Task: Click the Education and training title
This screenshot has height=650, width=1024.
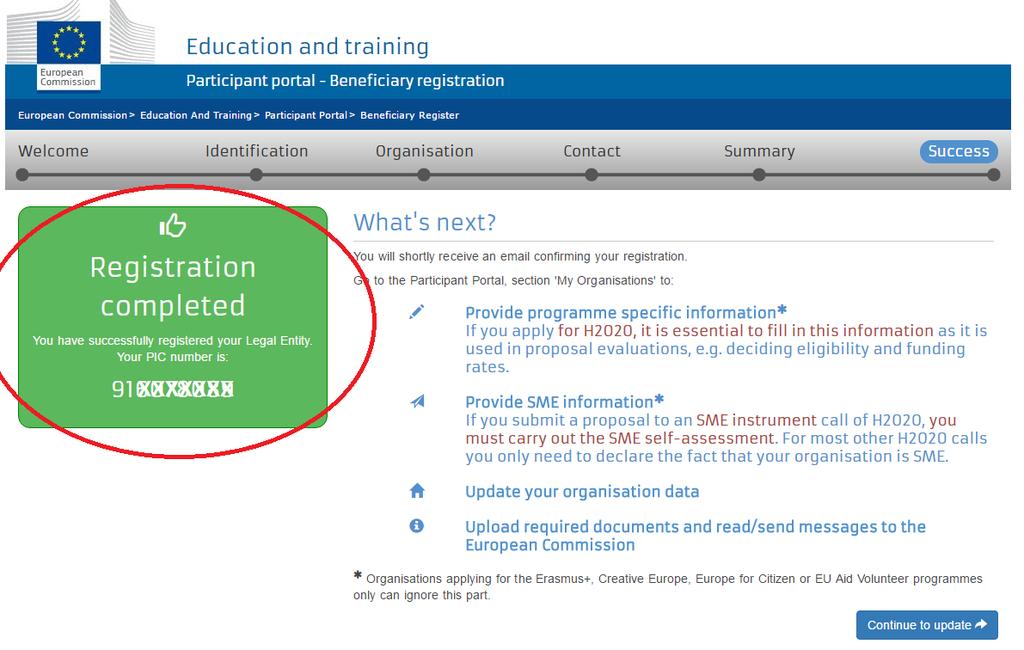Action: tap(307, 46)
